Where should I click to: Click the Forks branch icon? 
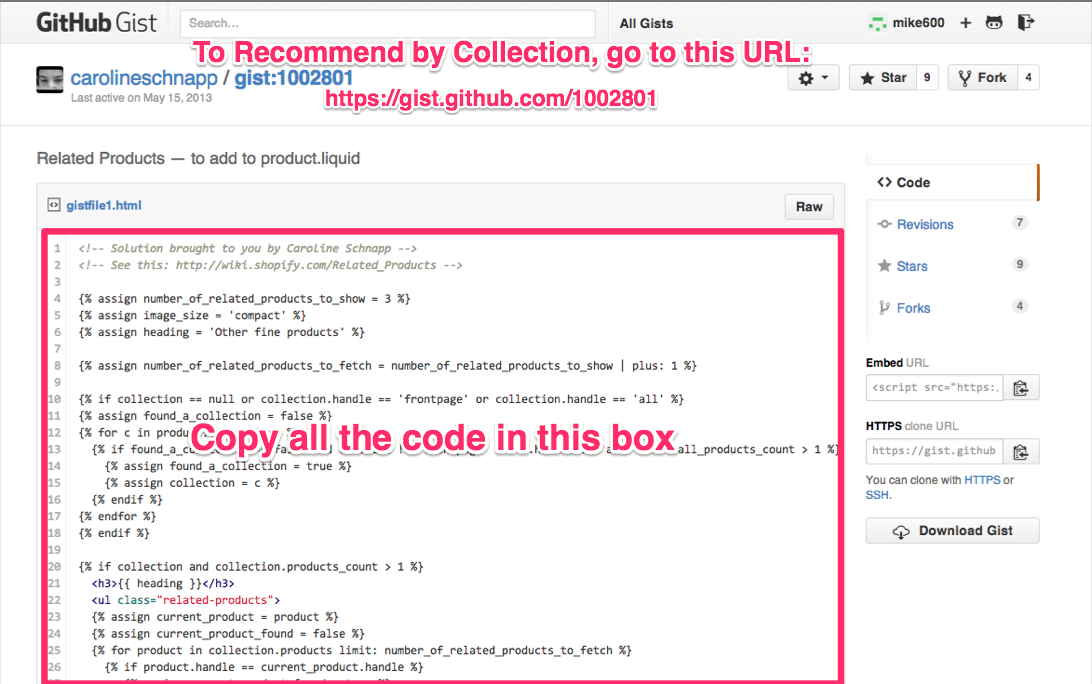coord(884,308)
